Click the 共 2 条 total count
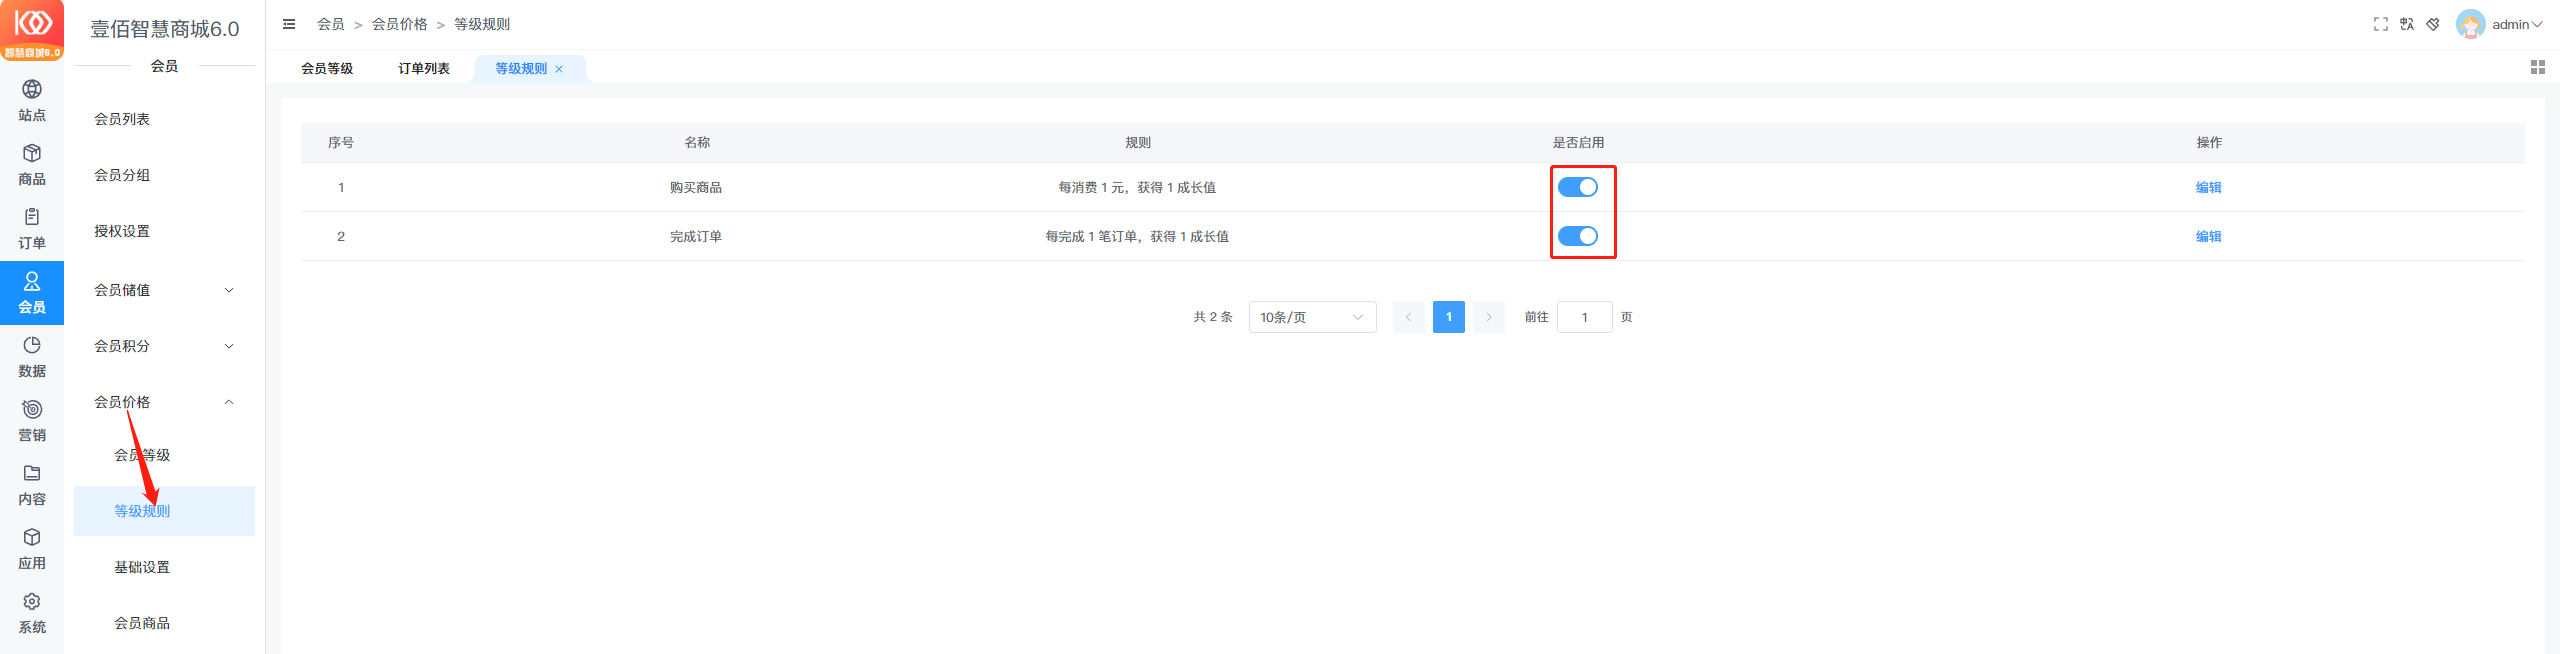Viewport: 2560px width, 654px height. click(x=1213, y=317)
